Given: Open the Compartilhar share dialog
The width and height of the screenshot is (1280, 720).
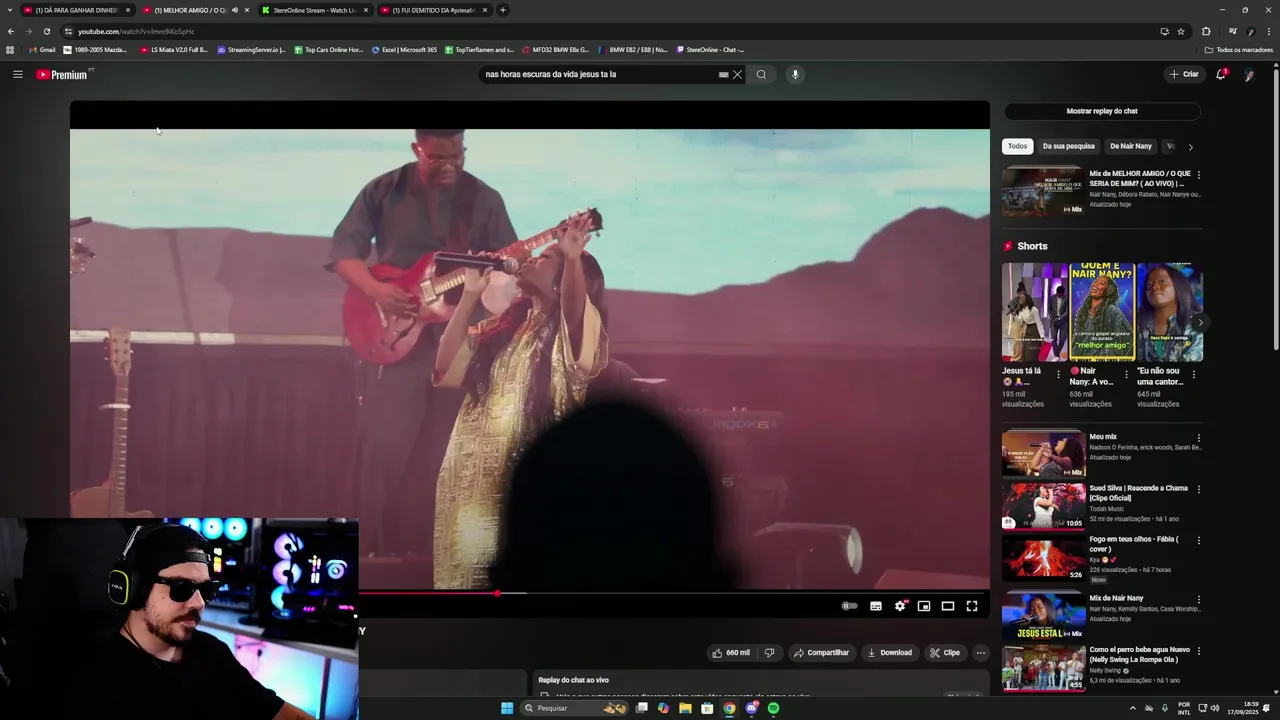Looking at the screenshot, I should point(821,653).
